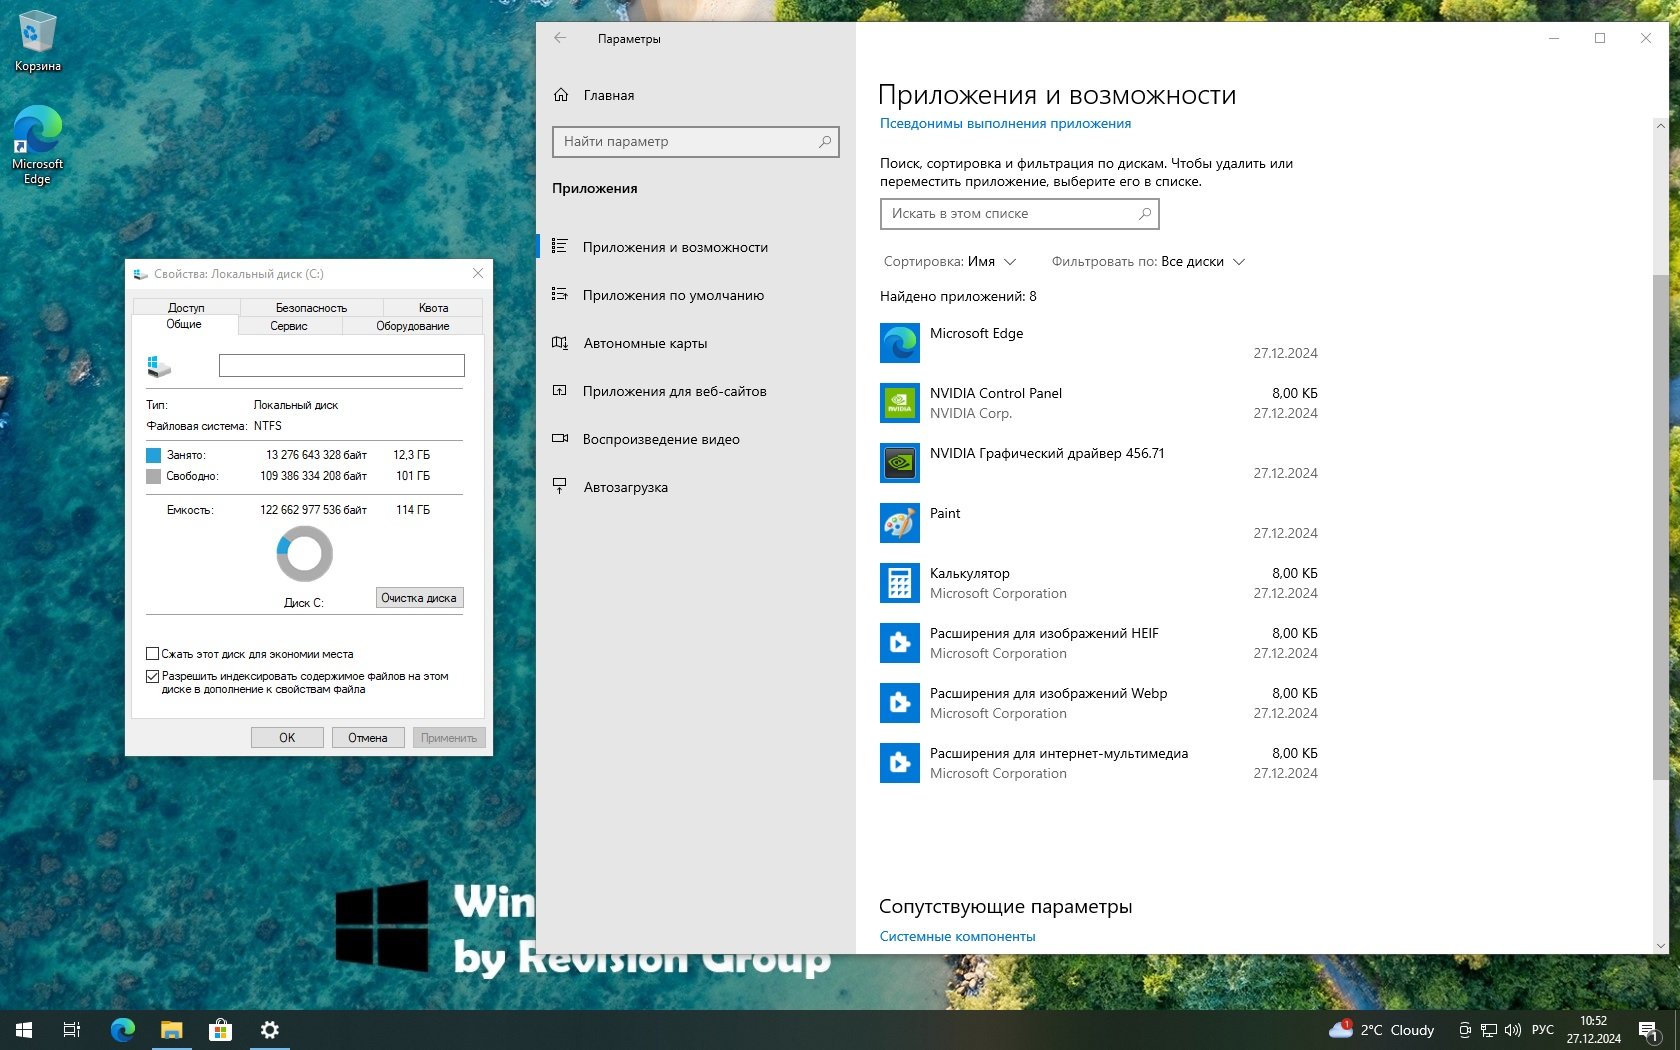
Task: Open 'Псевдонимы выполнения приложения' link
Action: (x=1005, y=124)
